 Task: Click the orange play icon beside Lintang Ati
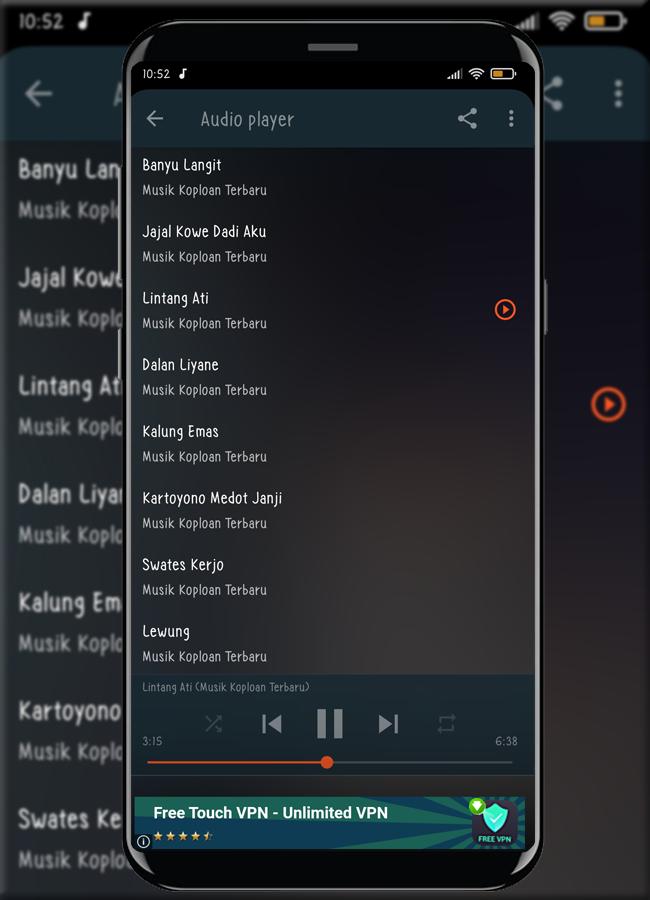click(x=505, y=310)
